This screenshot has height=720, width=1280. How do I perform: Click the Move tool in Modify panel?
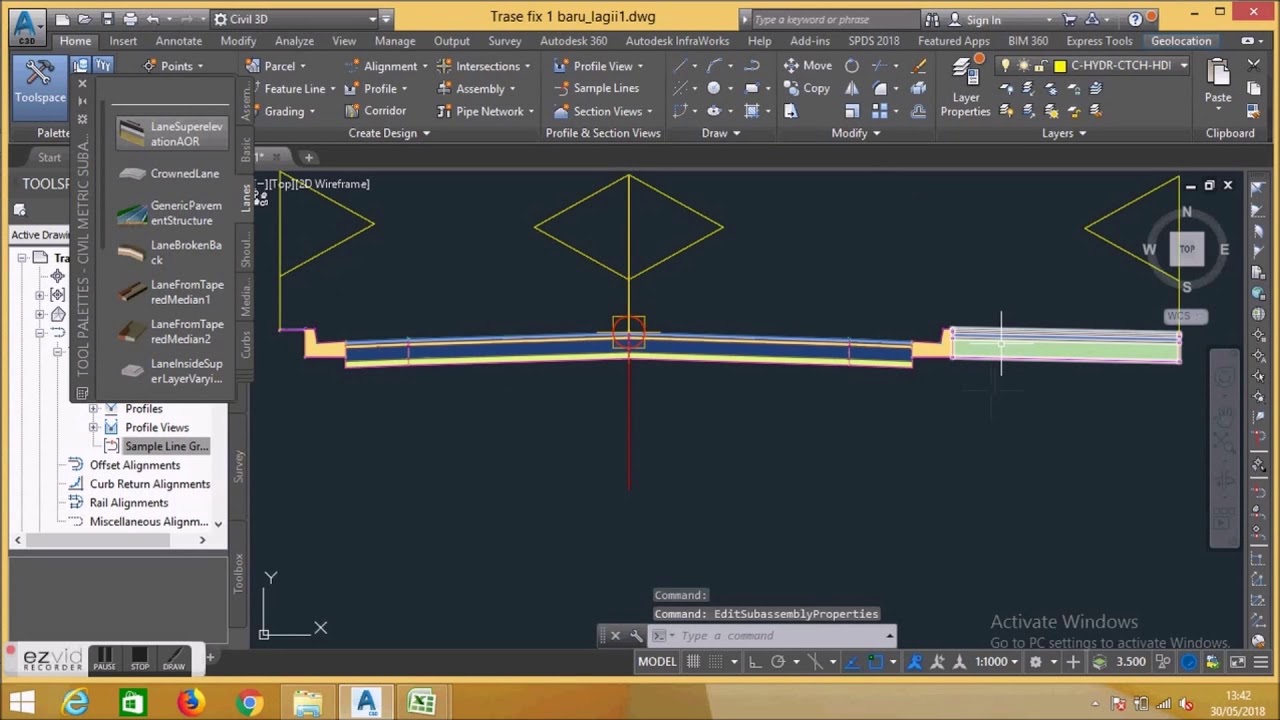click(x=808, y=66)
